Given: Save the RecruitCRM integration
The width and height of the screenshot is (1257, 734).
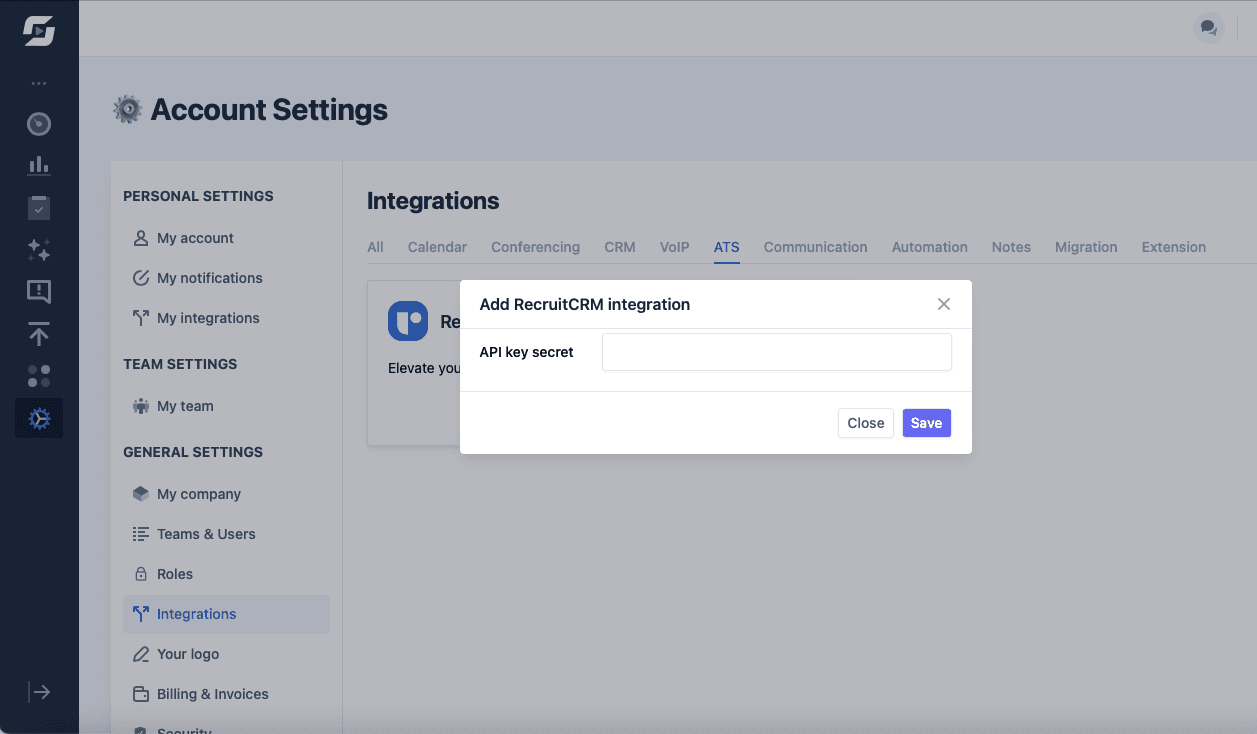Looking at the screenshot, I should [x=926, y=422].
